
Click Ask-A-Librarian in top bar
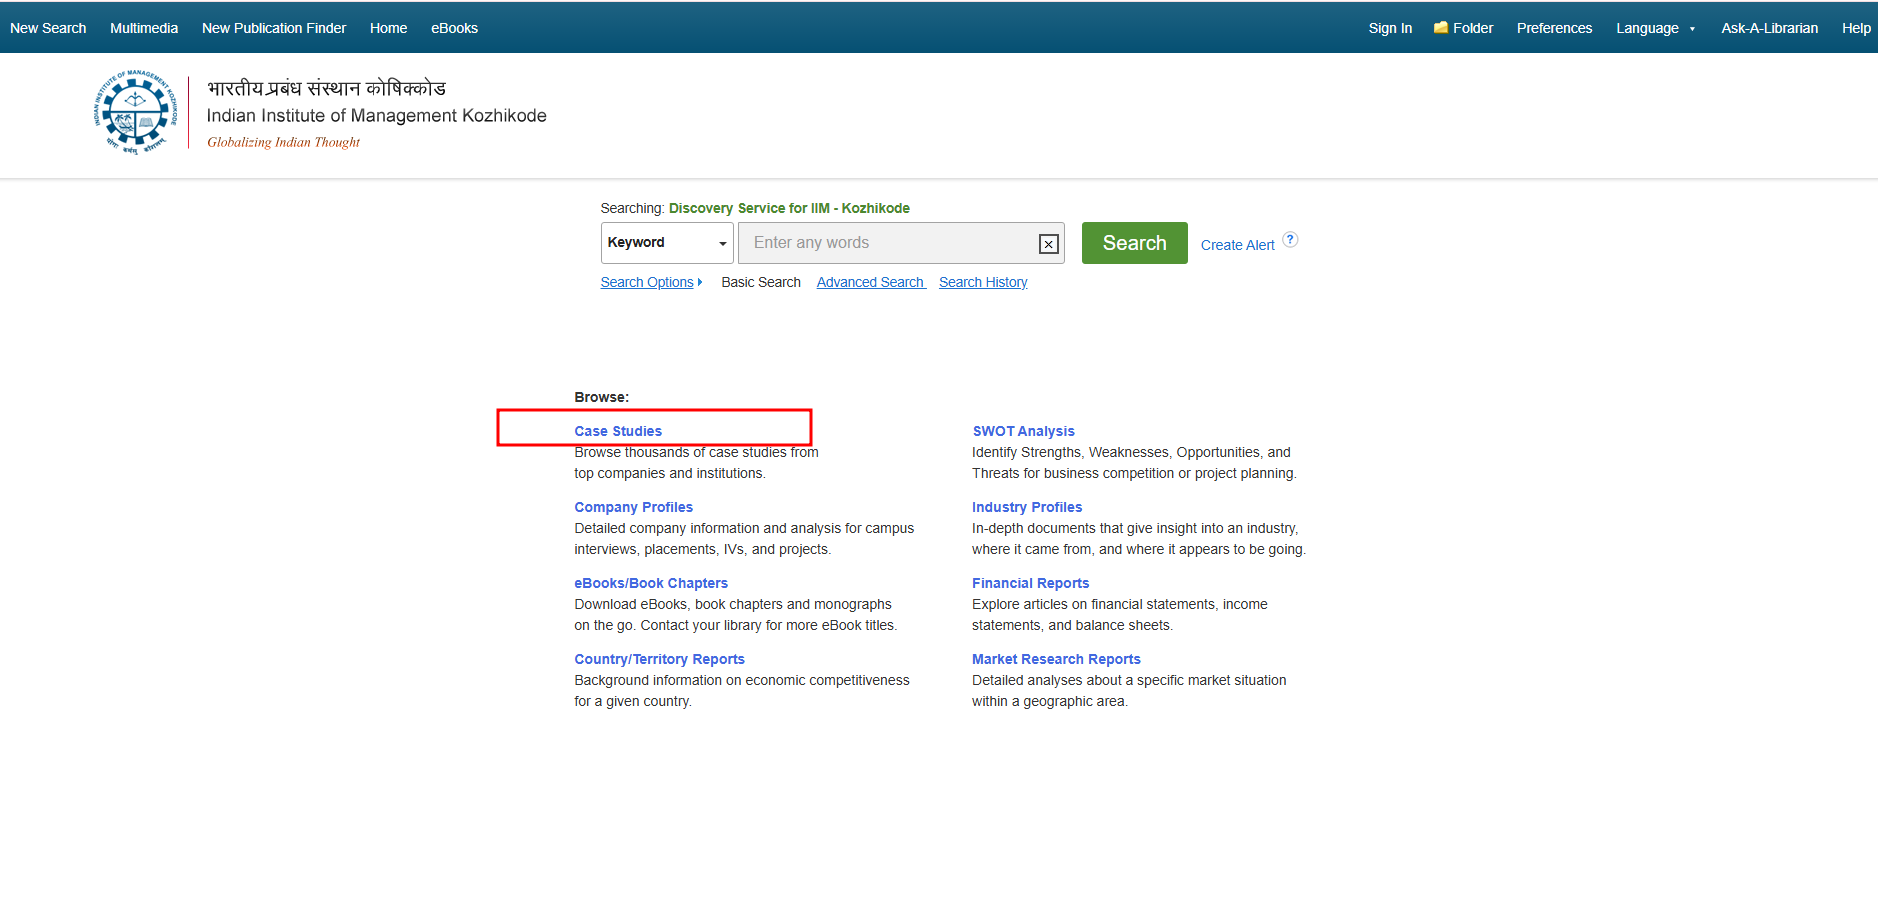[x=1769, y=28]
